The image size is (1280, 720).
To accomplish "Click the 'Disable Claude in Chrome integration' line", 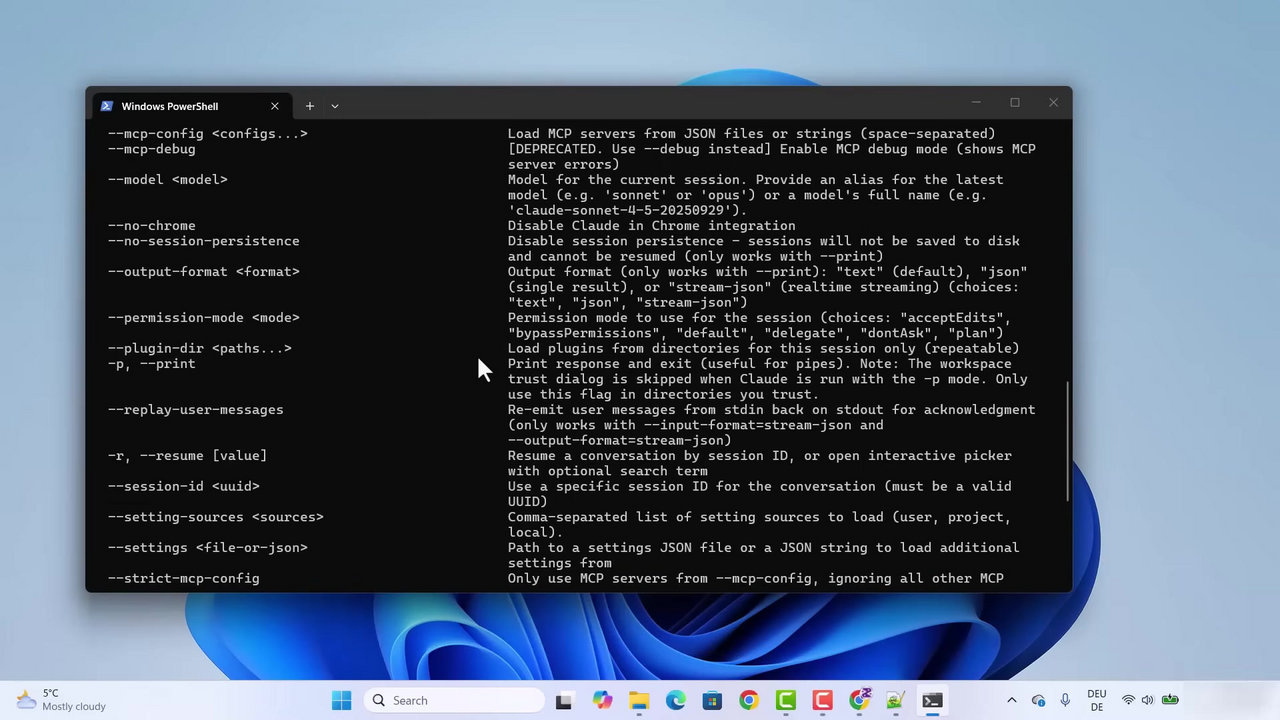I will tap(652, 226).
